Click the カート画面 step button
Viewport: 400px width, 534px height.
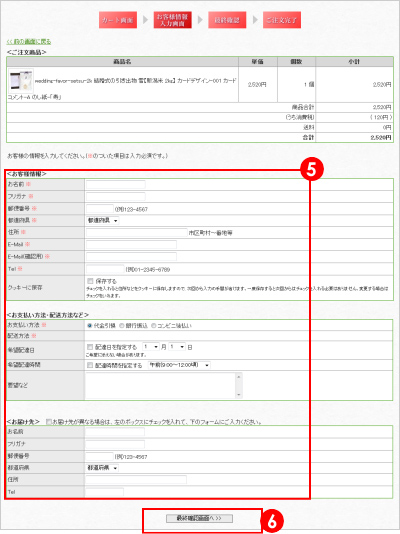click(x=118, y=20)
